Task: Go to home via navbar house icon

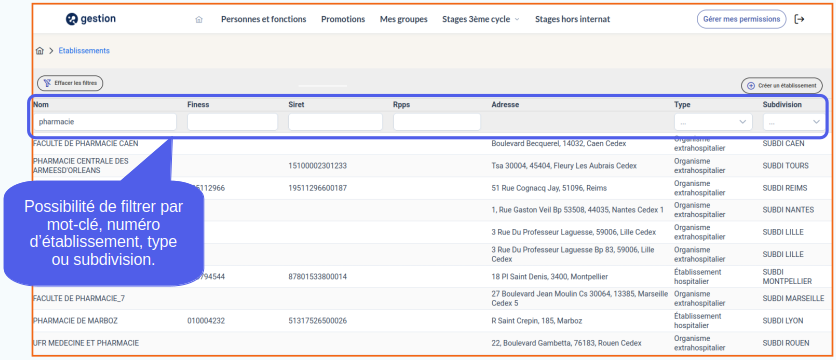Action: [x=199, y=20]
